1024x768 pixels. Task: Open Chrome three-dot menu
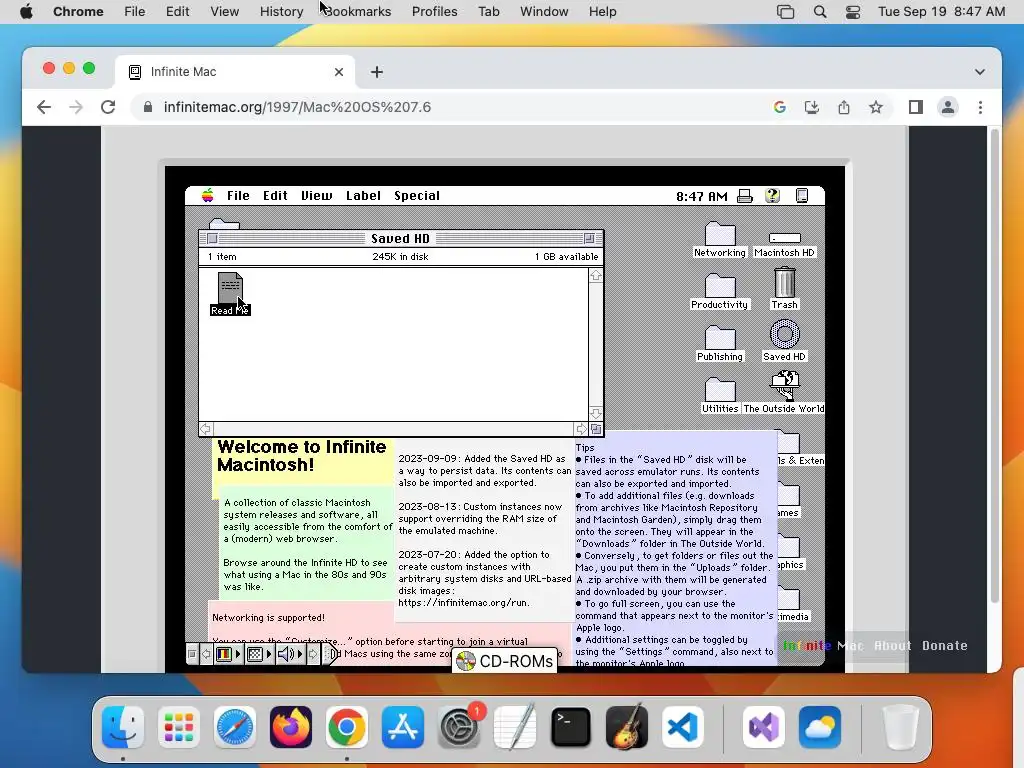(980, 107)
